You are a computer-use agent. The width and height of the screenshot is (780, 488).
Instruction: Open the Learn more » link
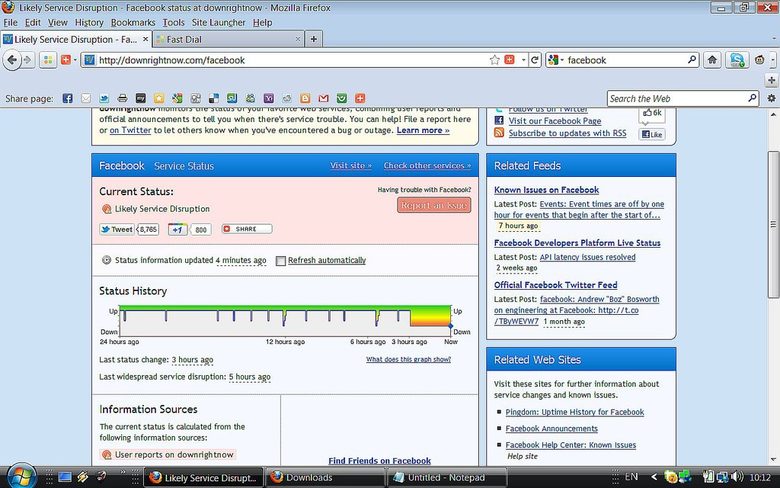pyautogui.click(x=423, y=130)
